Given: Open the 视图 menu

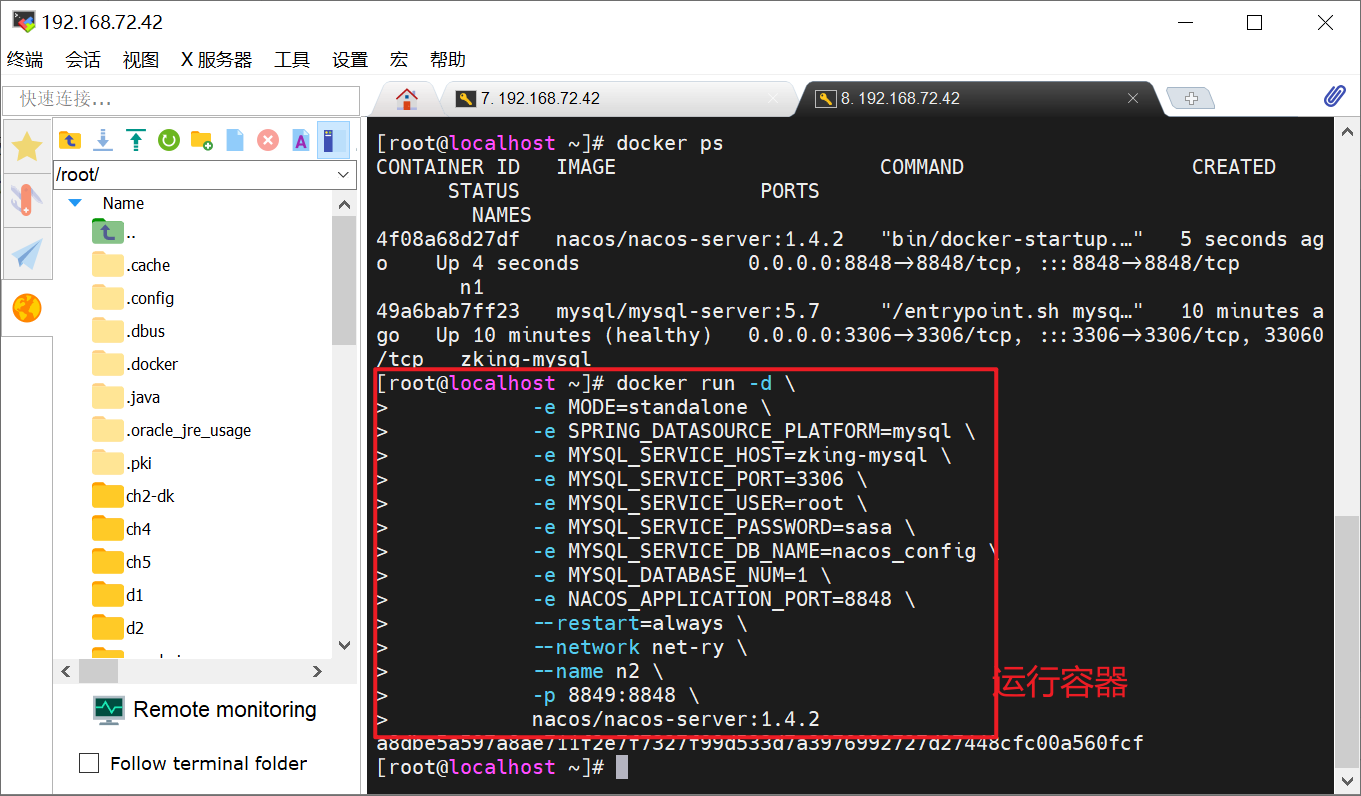Looking at the screenshot, I should coord(141,60).
